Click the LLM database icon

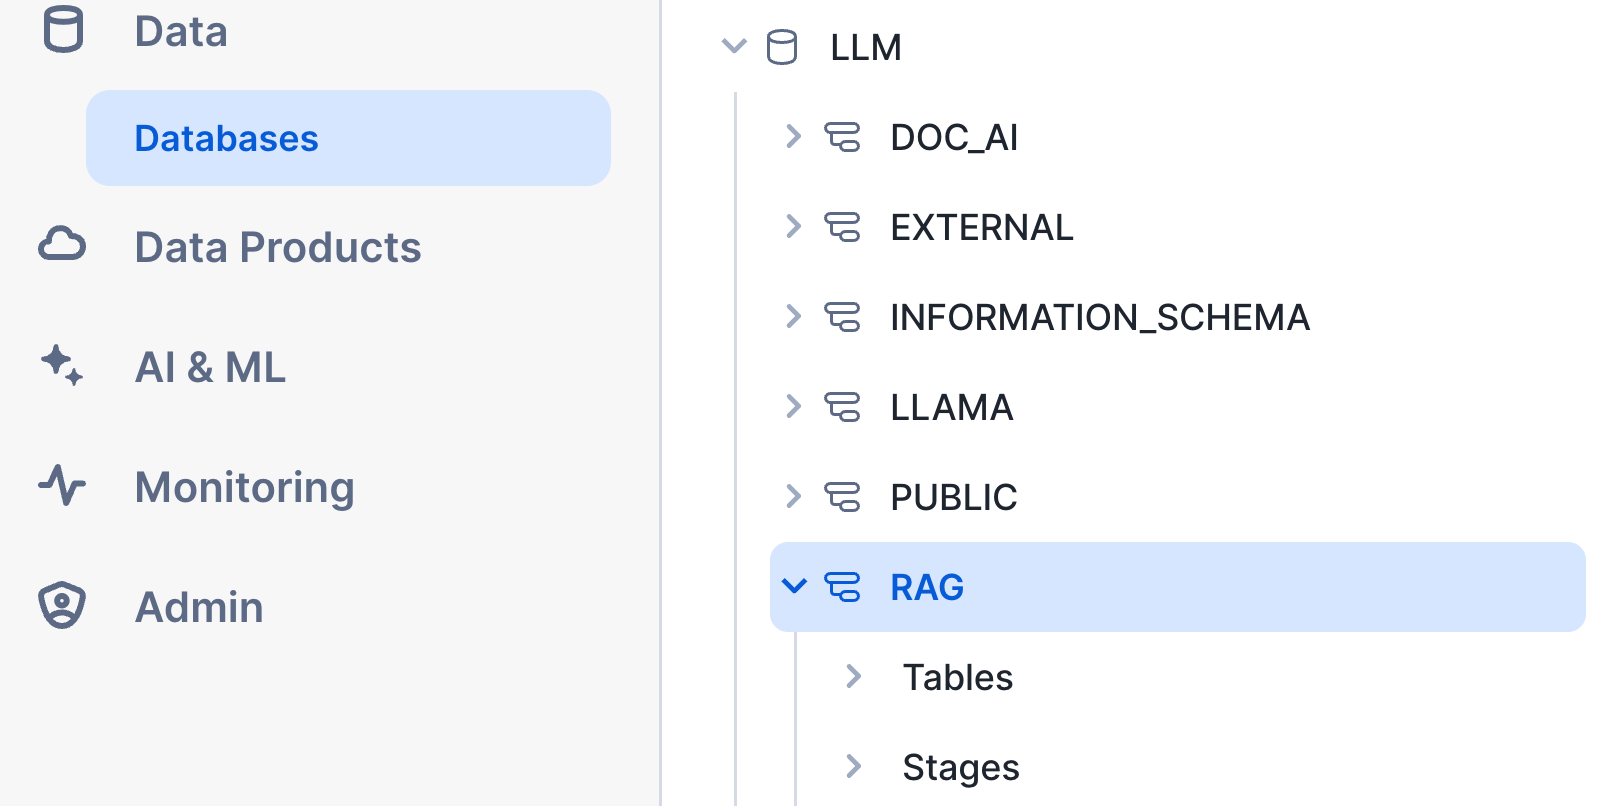(782, 47)
